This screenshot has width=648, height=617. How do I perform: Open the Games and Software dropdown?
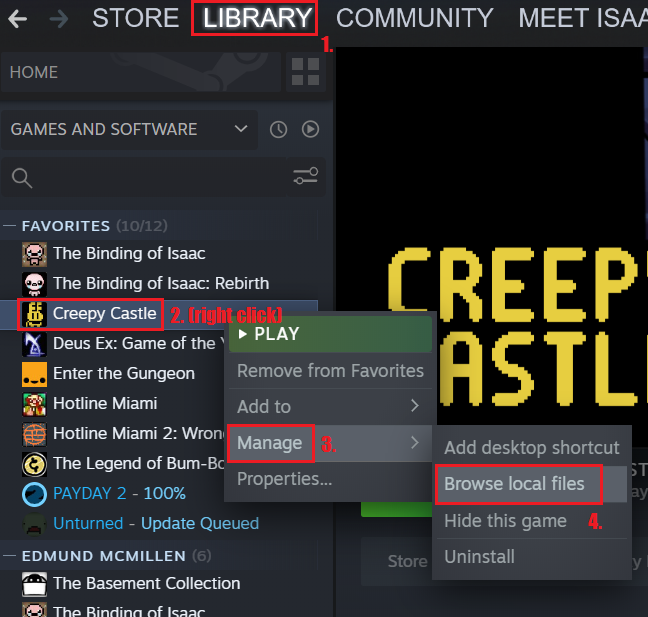pyautogui.click(x=129, y=129)
